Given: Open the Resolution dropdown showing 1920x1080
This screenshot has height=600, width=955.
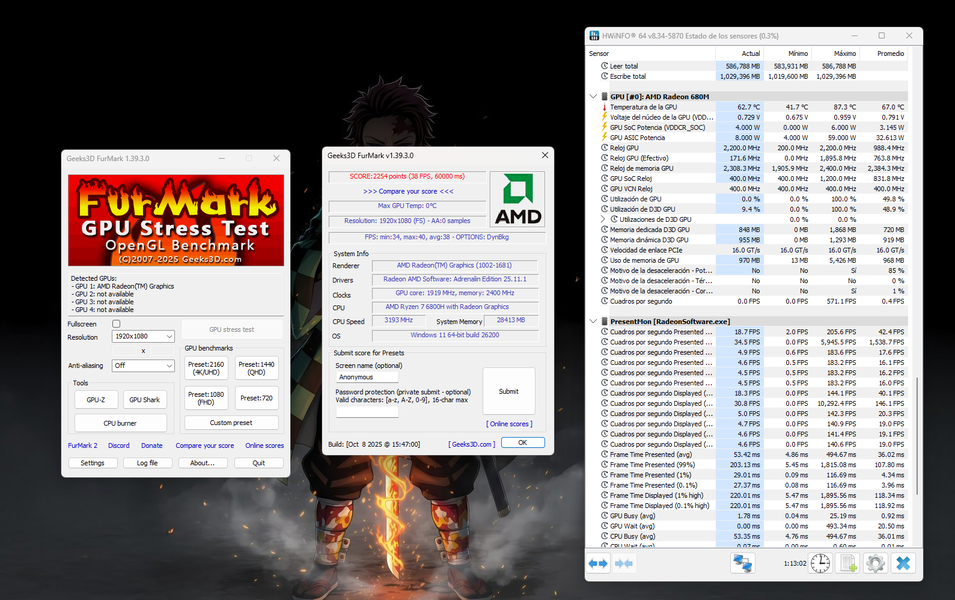Looking at the screenshot, I should [143, 337].
